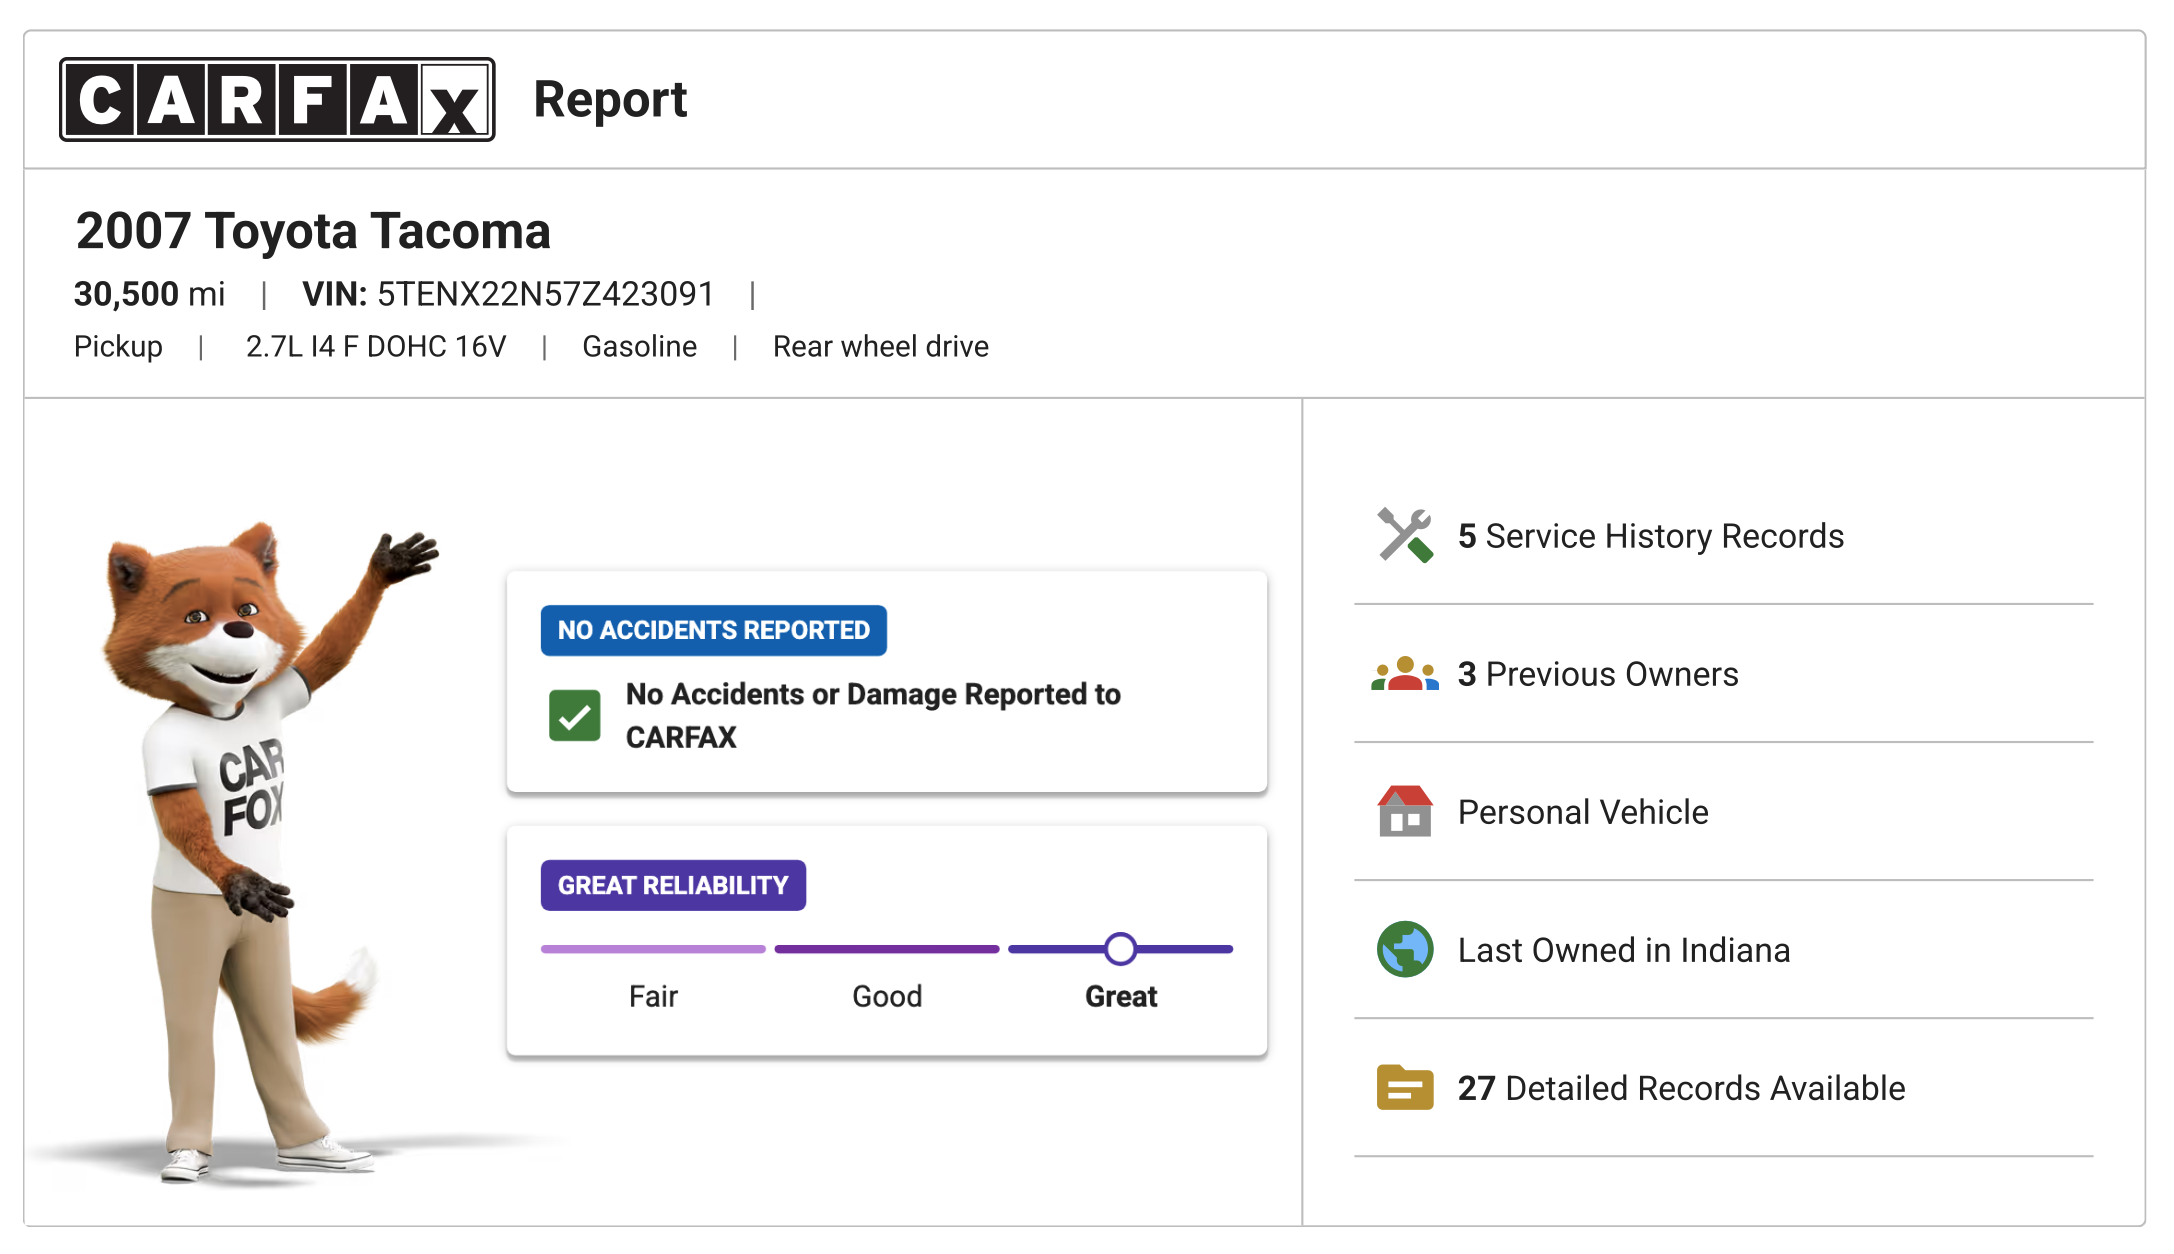Click the VIN number text

tap(545, 294)
